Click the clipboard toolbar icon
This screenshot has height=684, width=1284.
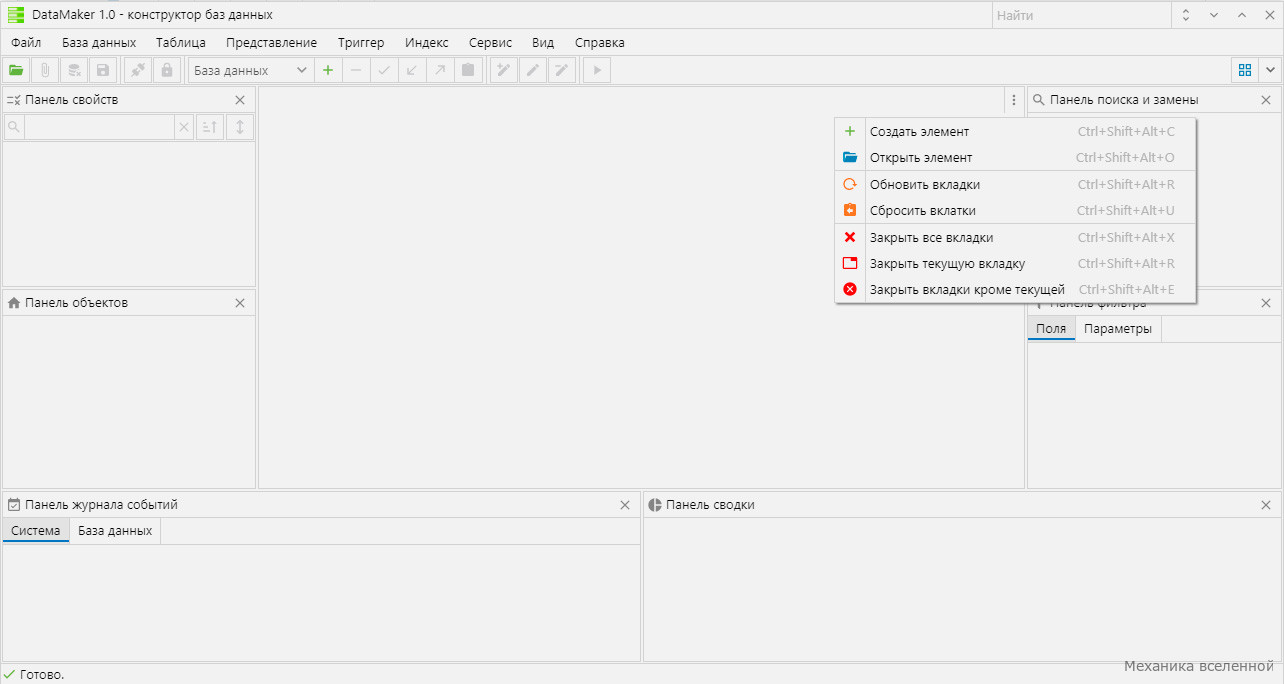468,70
